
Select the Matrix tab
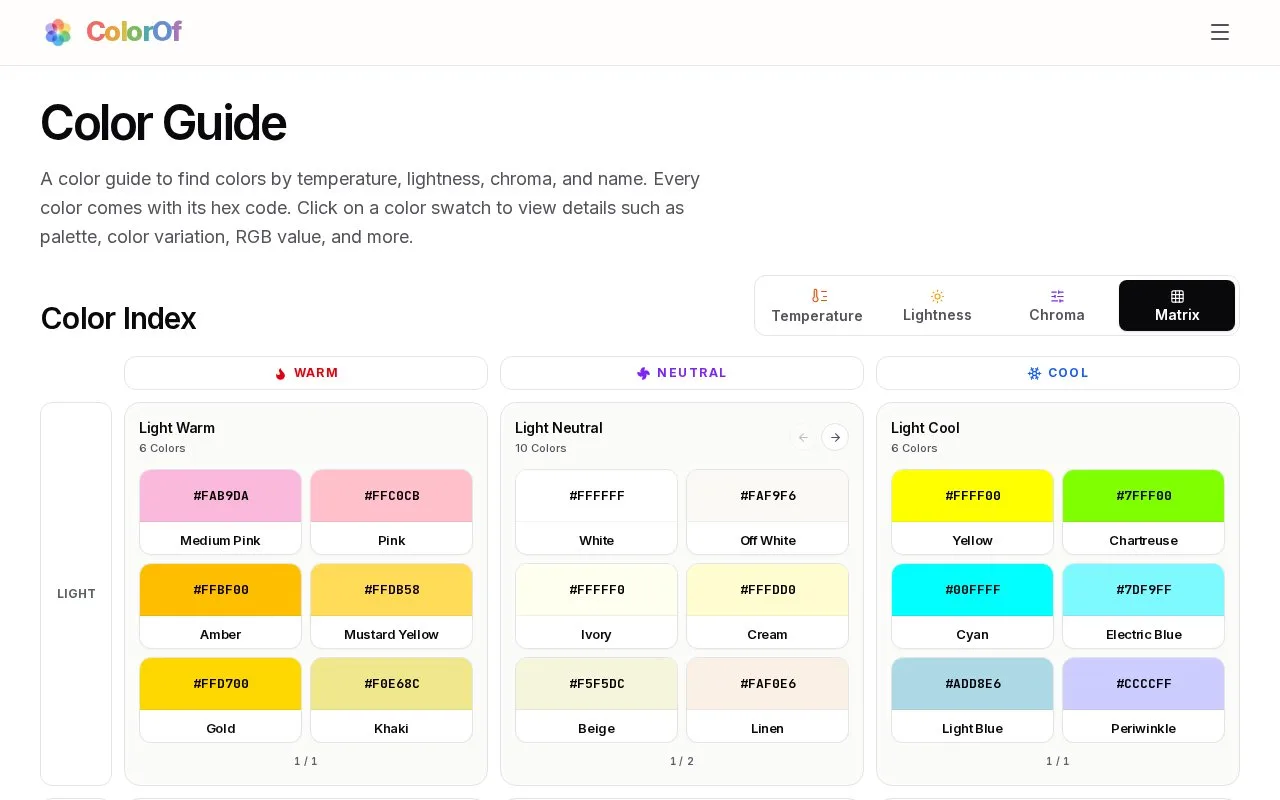point(1177,305)
